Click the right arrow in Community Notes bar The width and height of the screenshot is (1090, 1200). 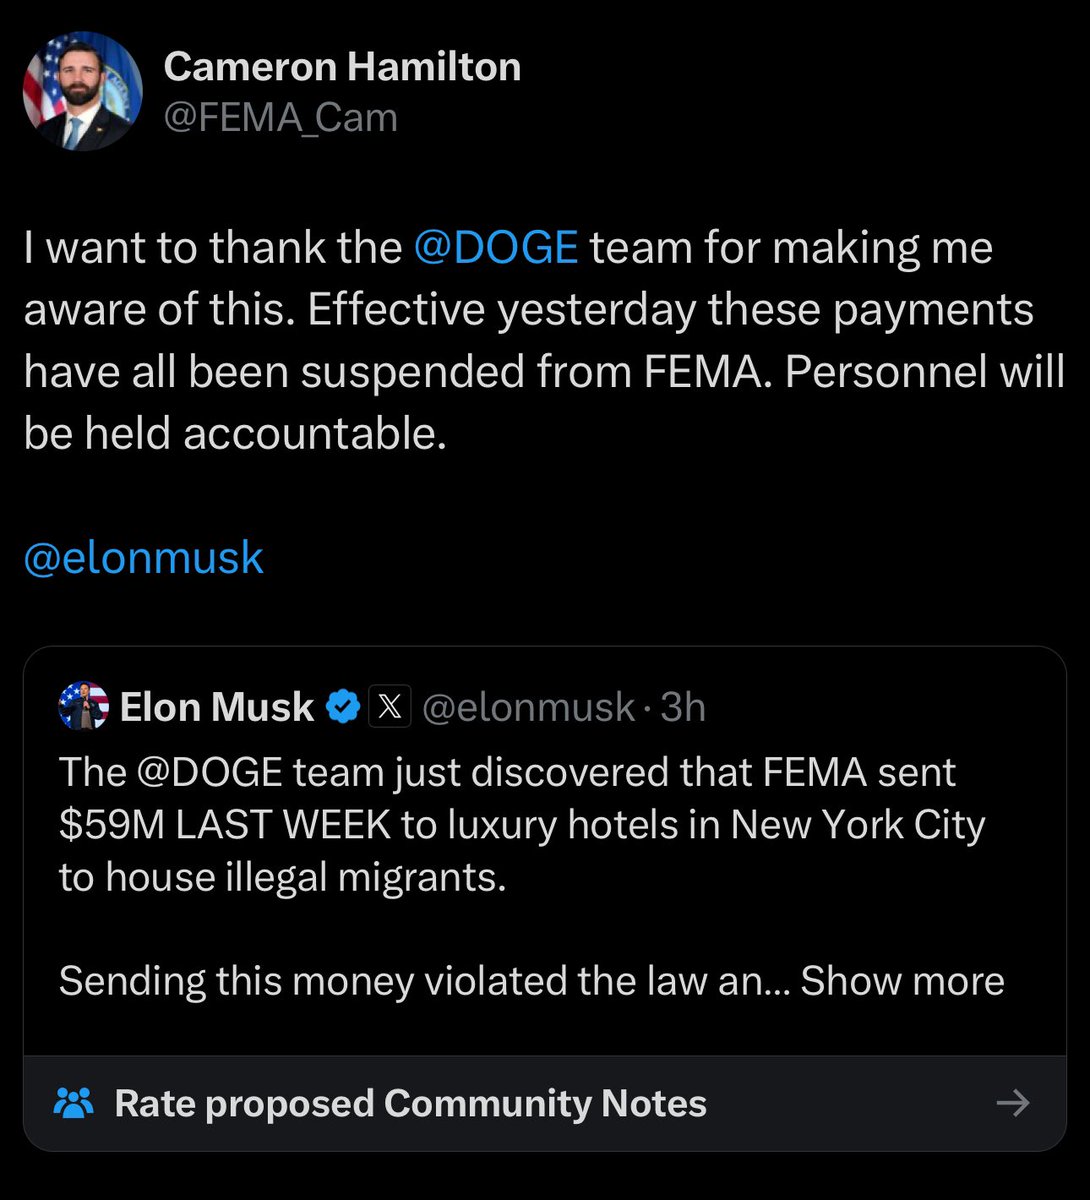point(1013,1103)
